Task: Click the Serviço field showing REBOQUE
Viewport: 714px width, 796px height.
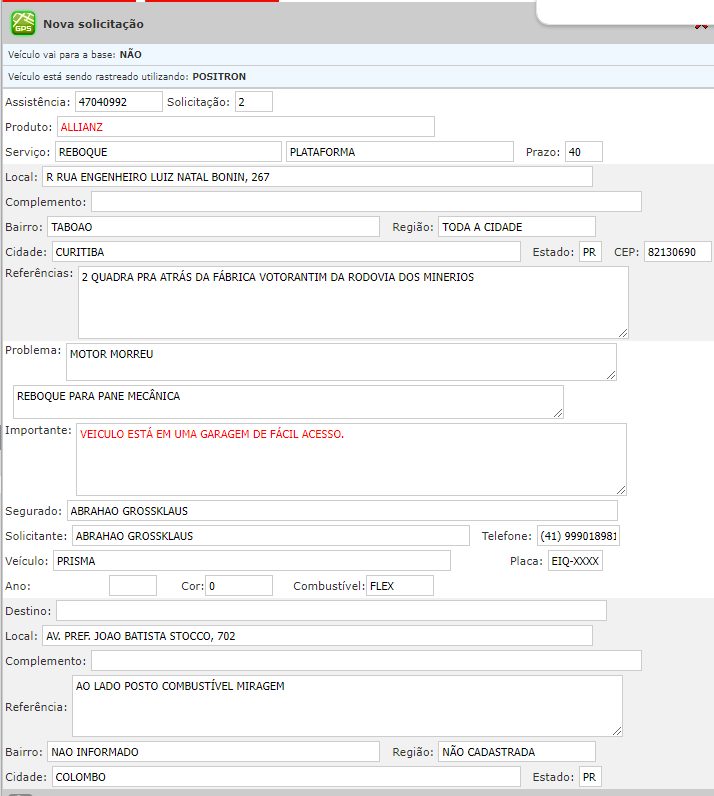Action: 167,152
